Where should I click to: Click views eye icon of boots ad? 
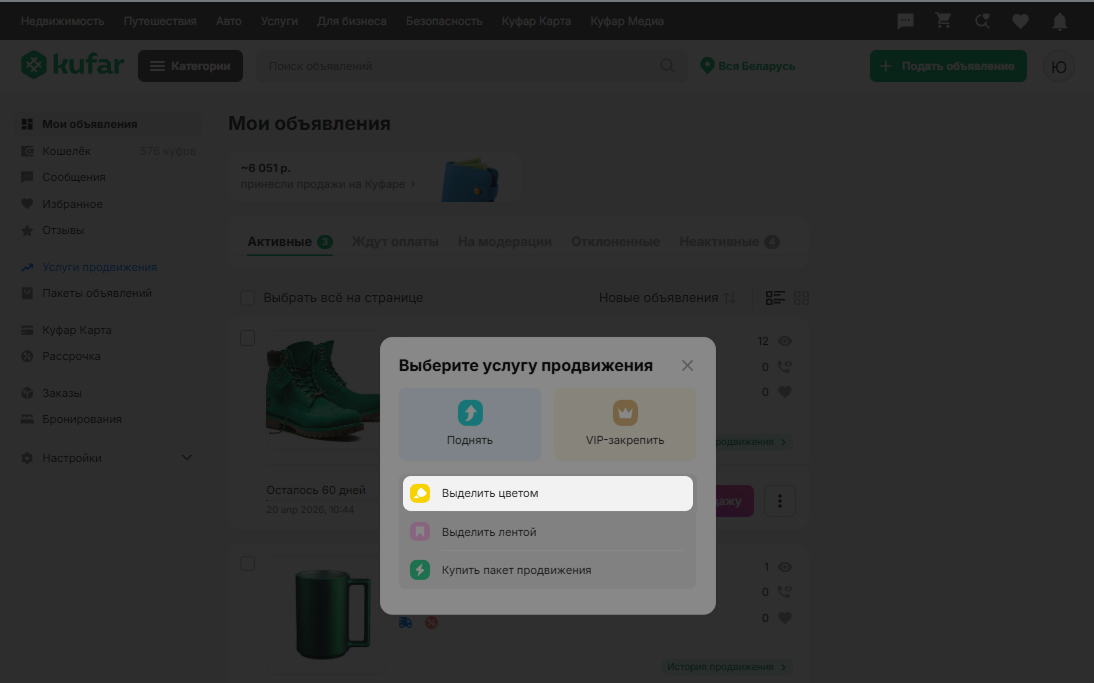pos(785,341)
